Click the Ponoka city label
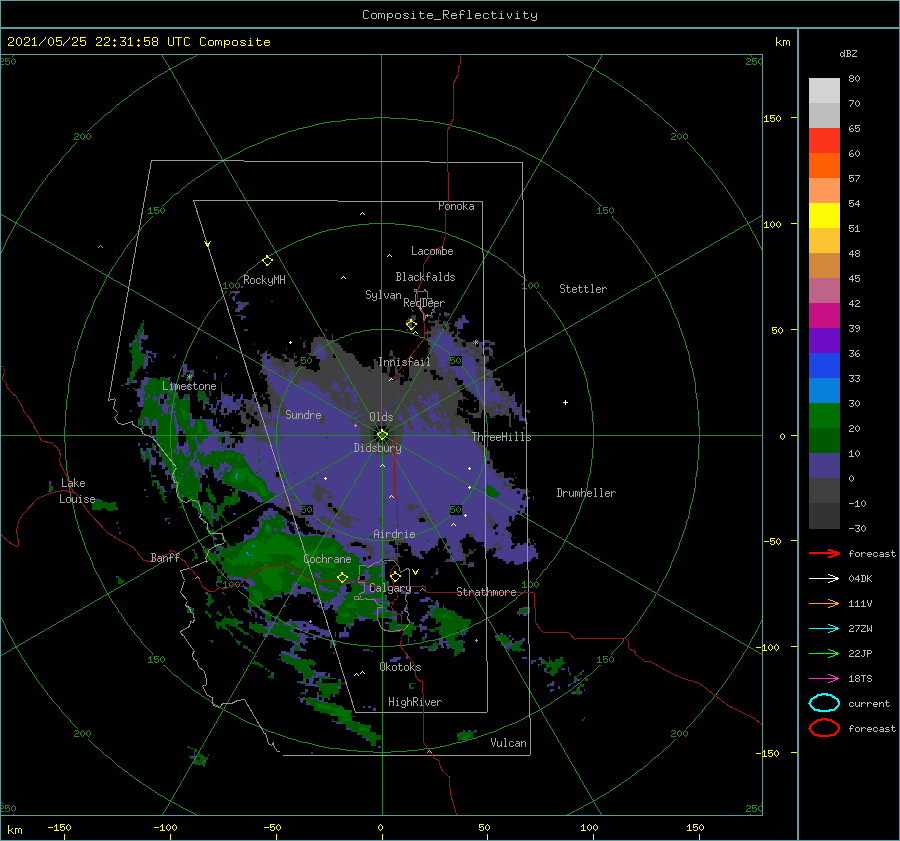This screenshot has width=900, height=841. coord(456,206)
